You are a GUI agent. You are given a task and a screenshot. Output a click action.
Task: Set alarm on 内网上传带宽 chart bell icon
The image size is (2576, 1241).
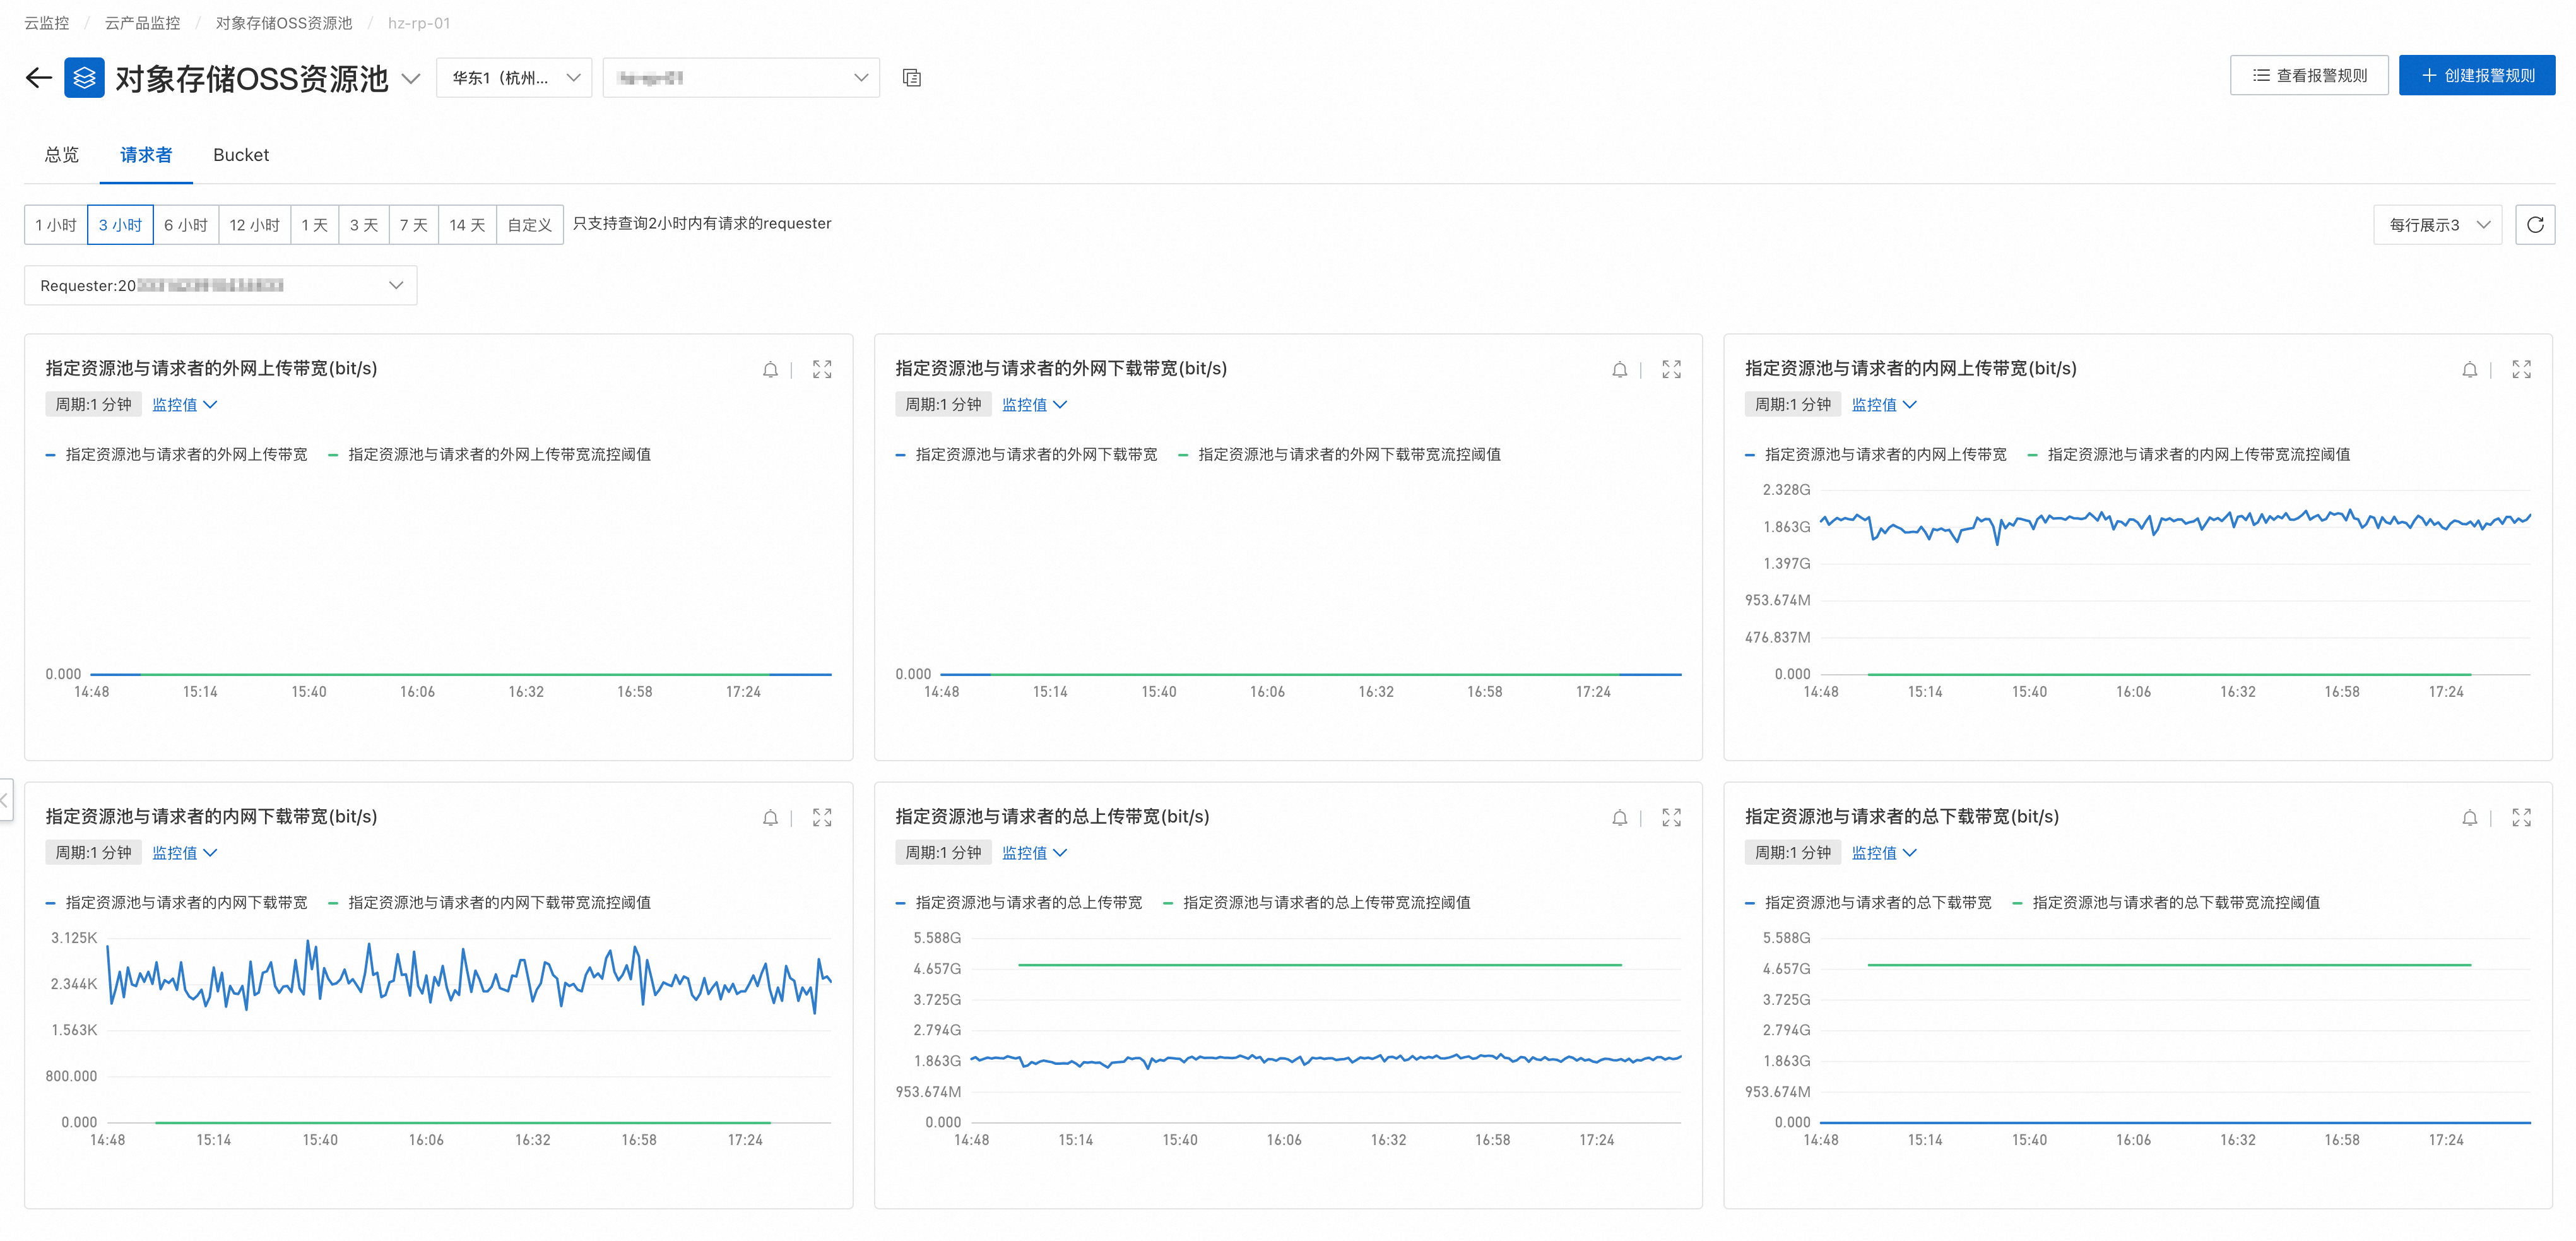tap(2469, 370)
